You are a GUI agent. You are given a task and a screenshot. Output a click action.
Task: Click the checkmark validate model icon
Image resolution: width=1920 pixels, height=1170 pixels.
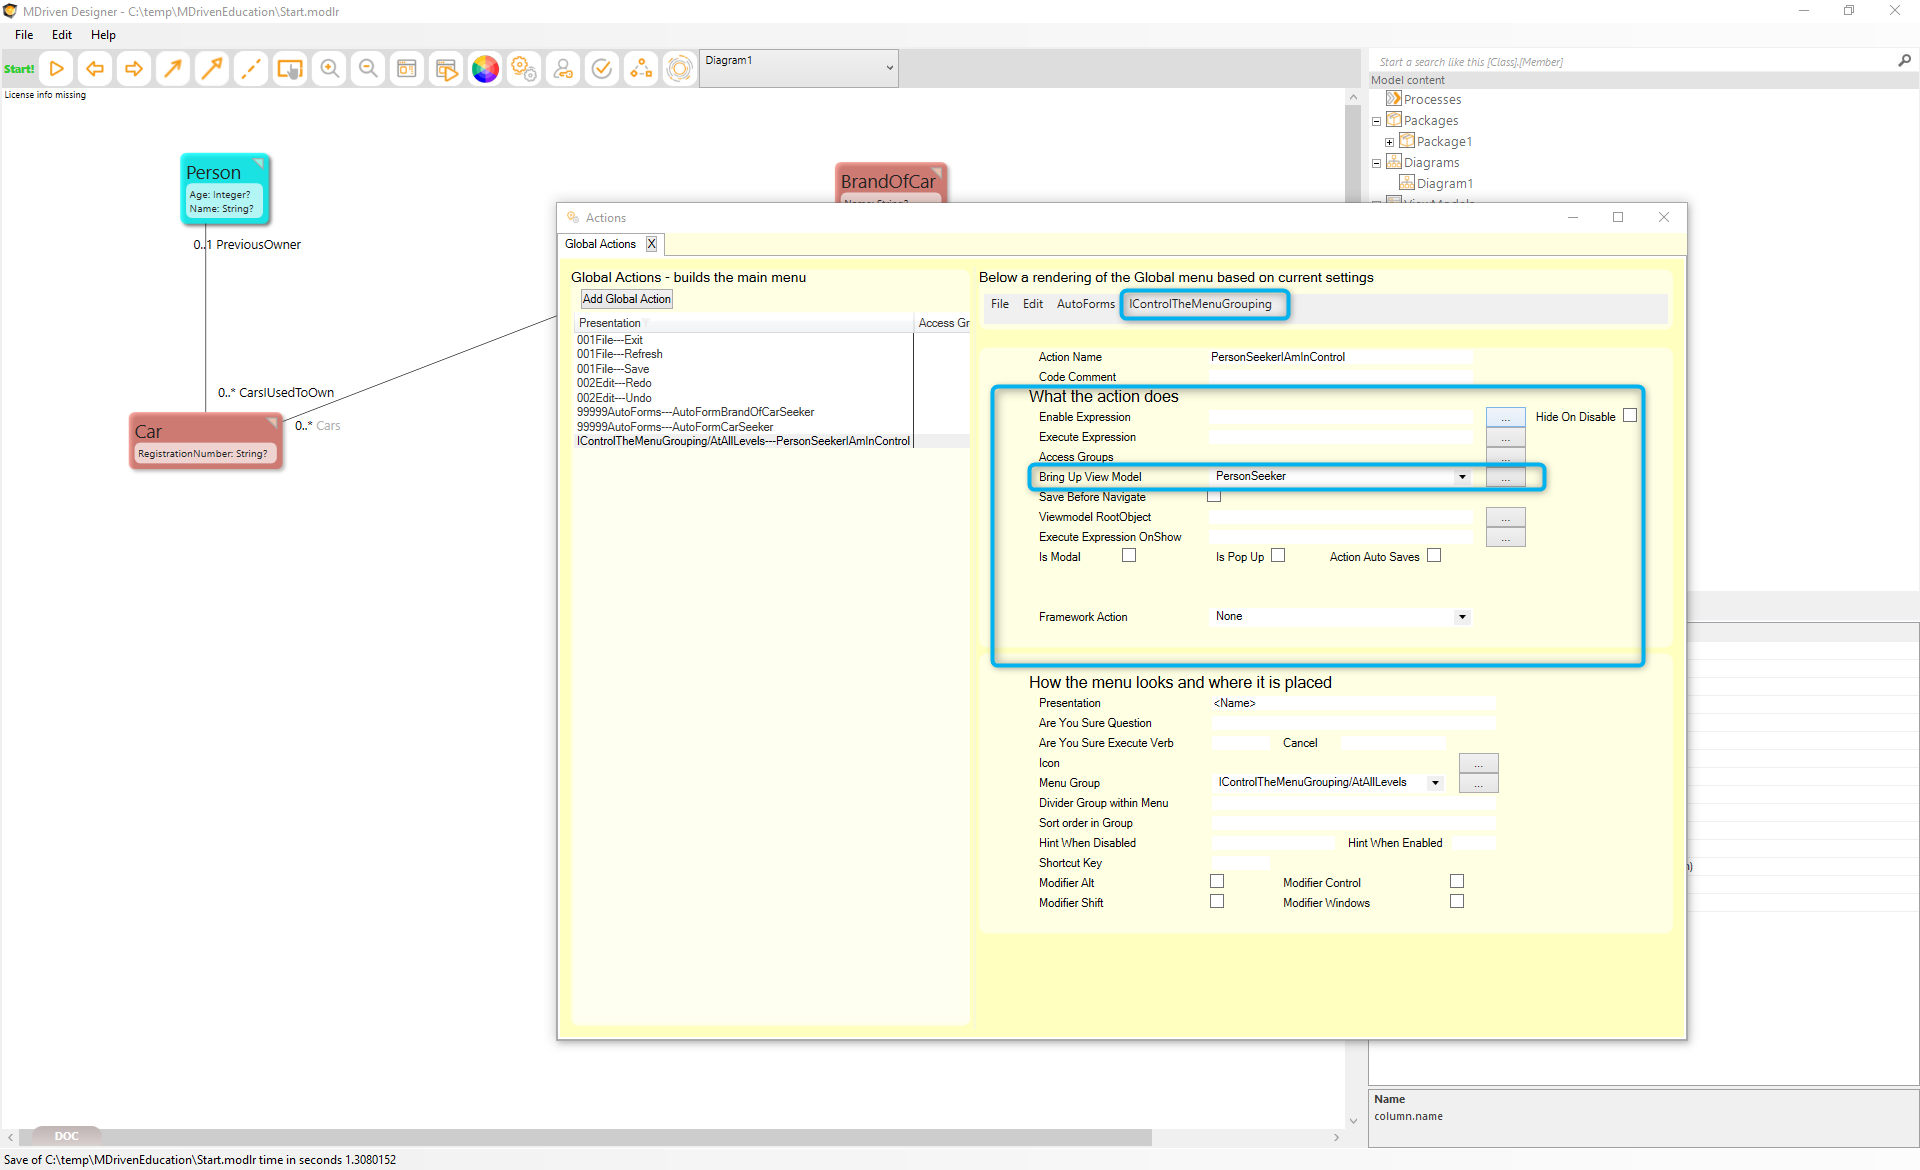pyautogui.click(x=602, y=69)
